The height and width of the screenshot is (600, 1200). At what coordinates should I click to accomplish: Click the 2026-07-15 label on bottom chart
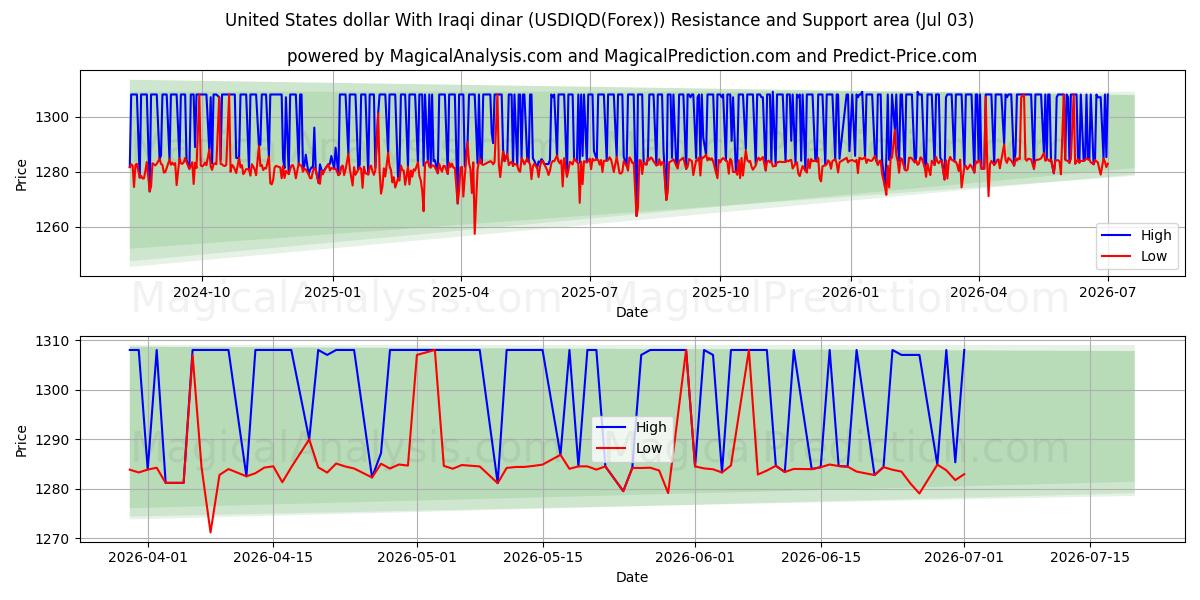click(x=1090, y=557)
